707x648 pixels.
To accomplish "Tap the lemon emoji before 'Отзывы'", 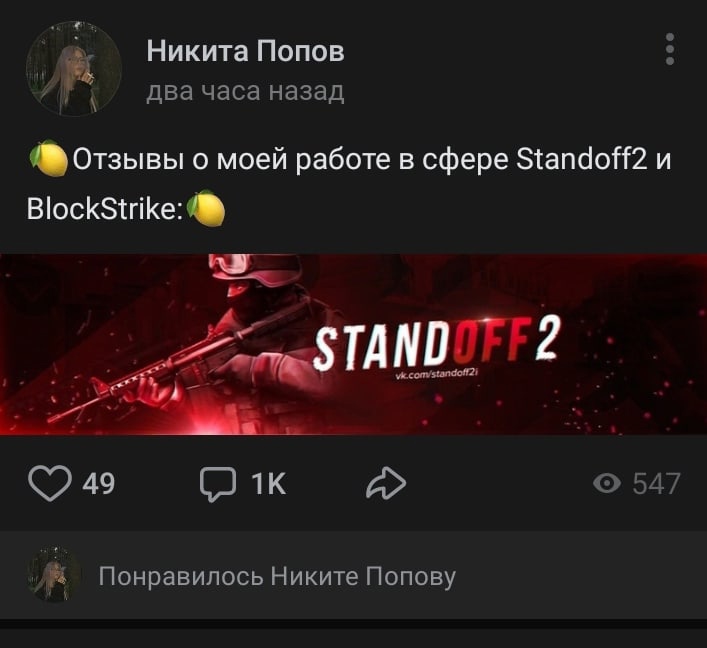I will 49,158.
